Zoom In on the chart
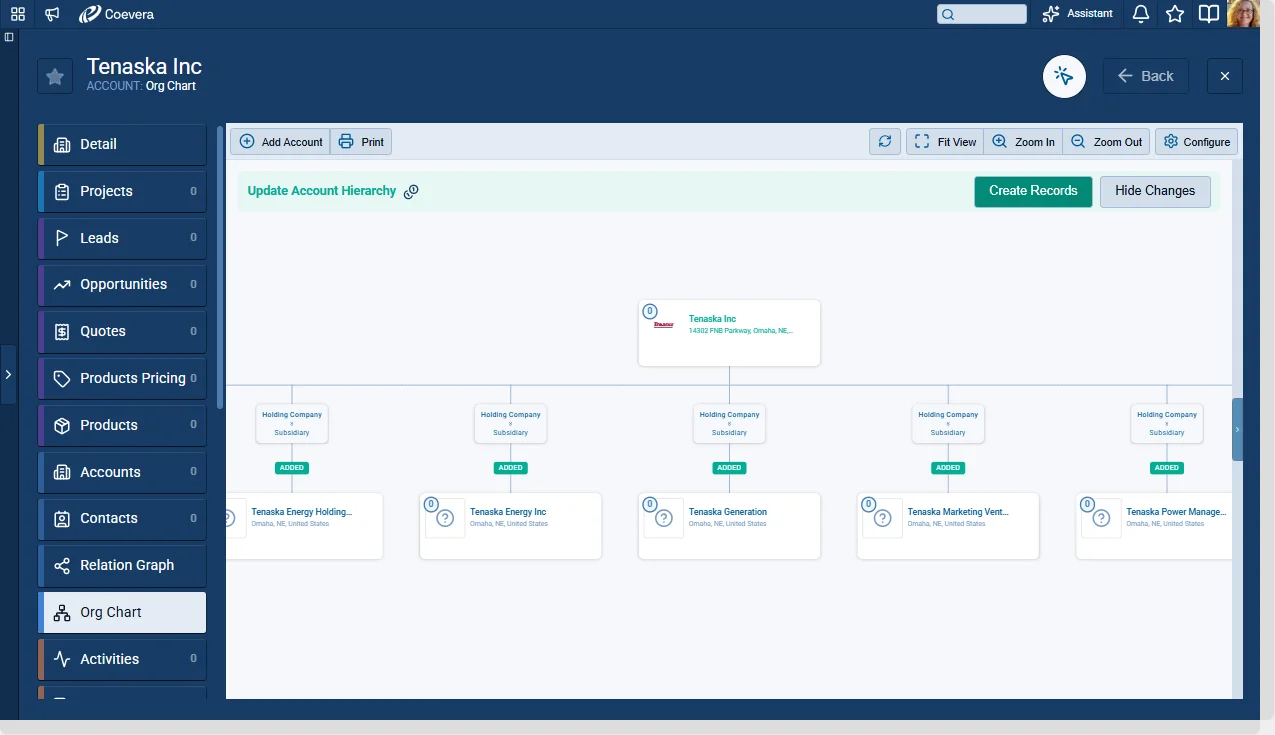This screenshot has height=735, width=1275. coord(1023,142)
